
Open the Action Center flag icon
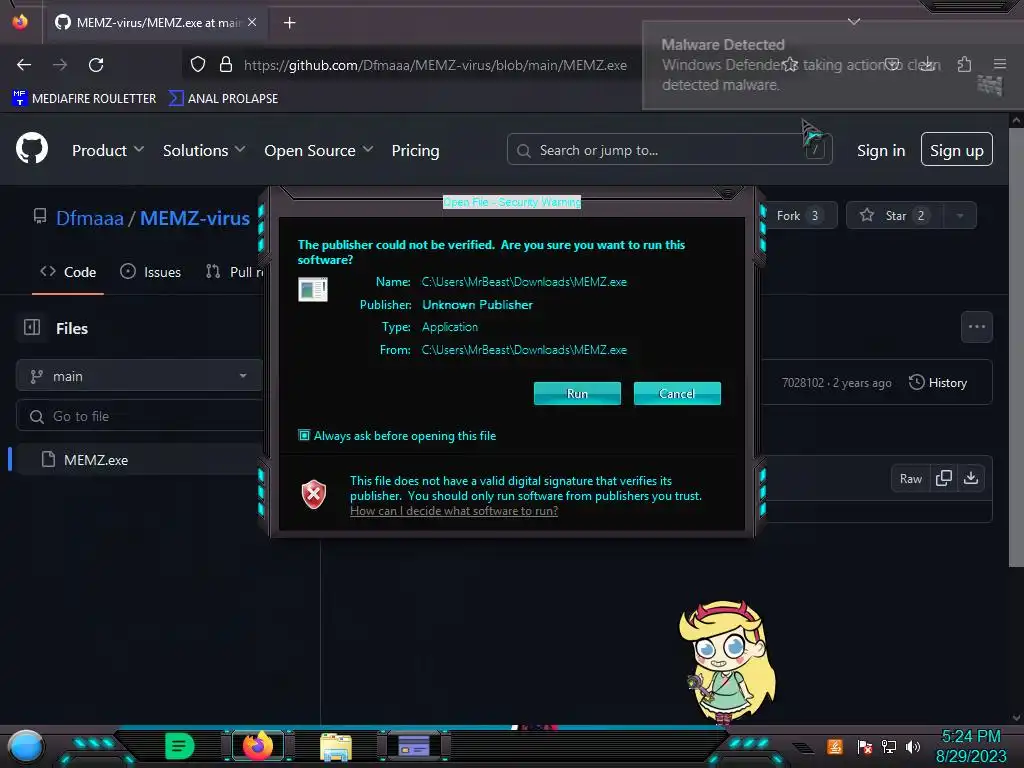[865, 746]
